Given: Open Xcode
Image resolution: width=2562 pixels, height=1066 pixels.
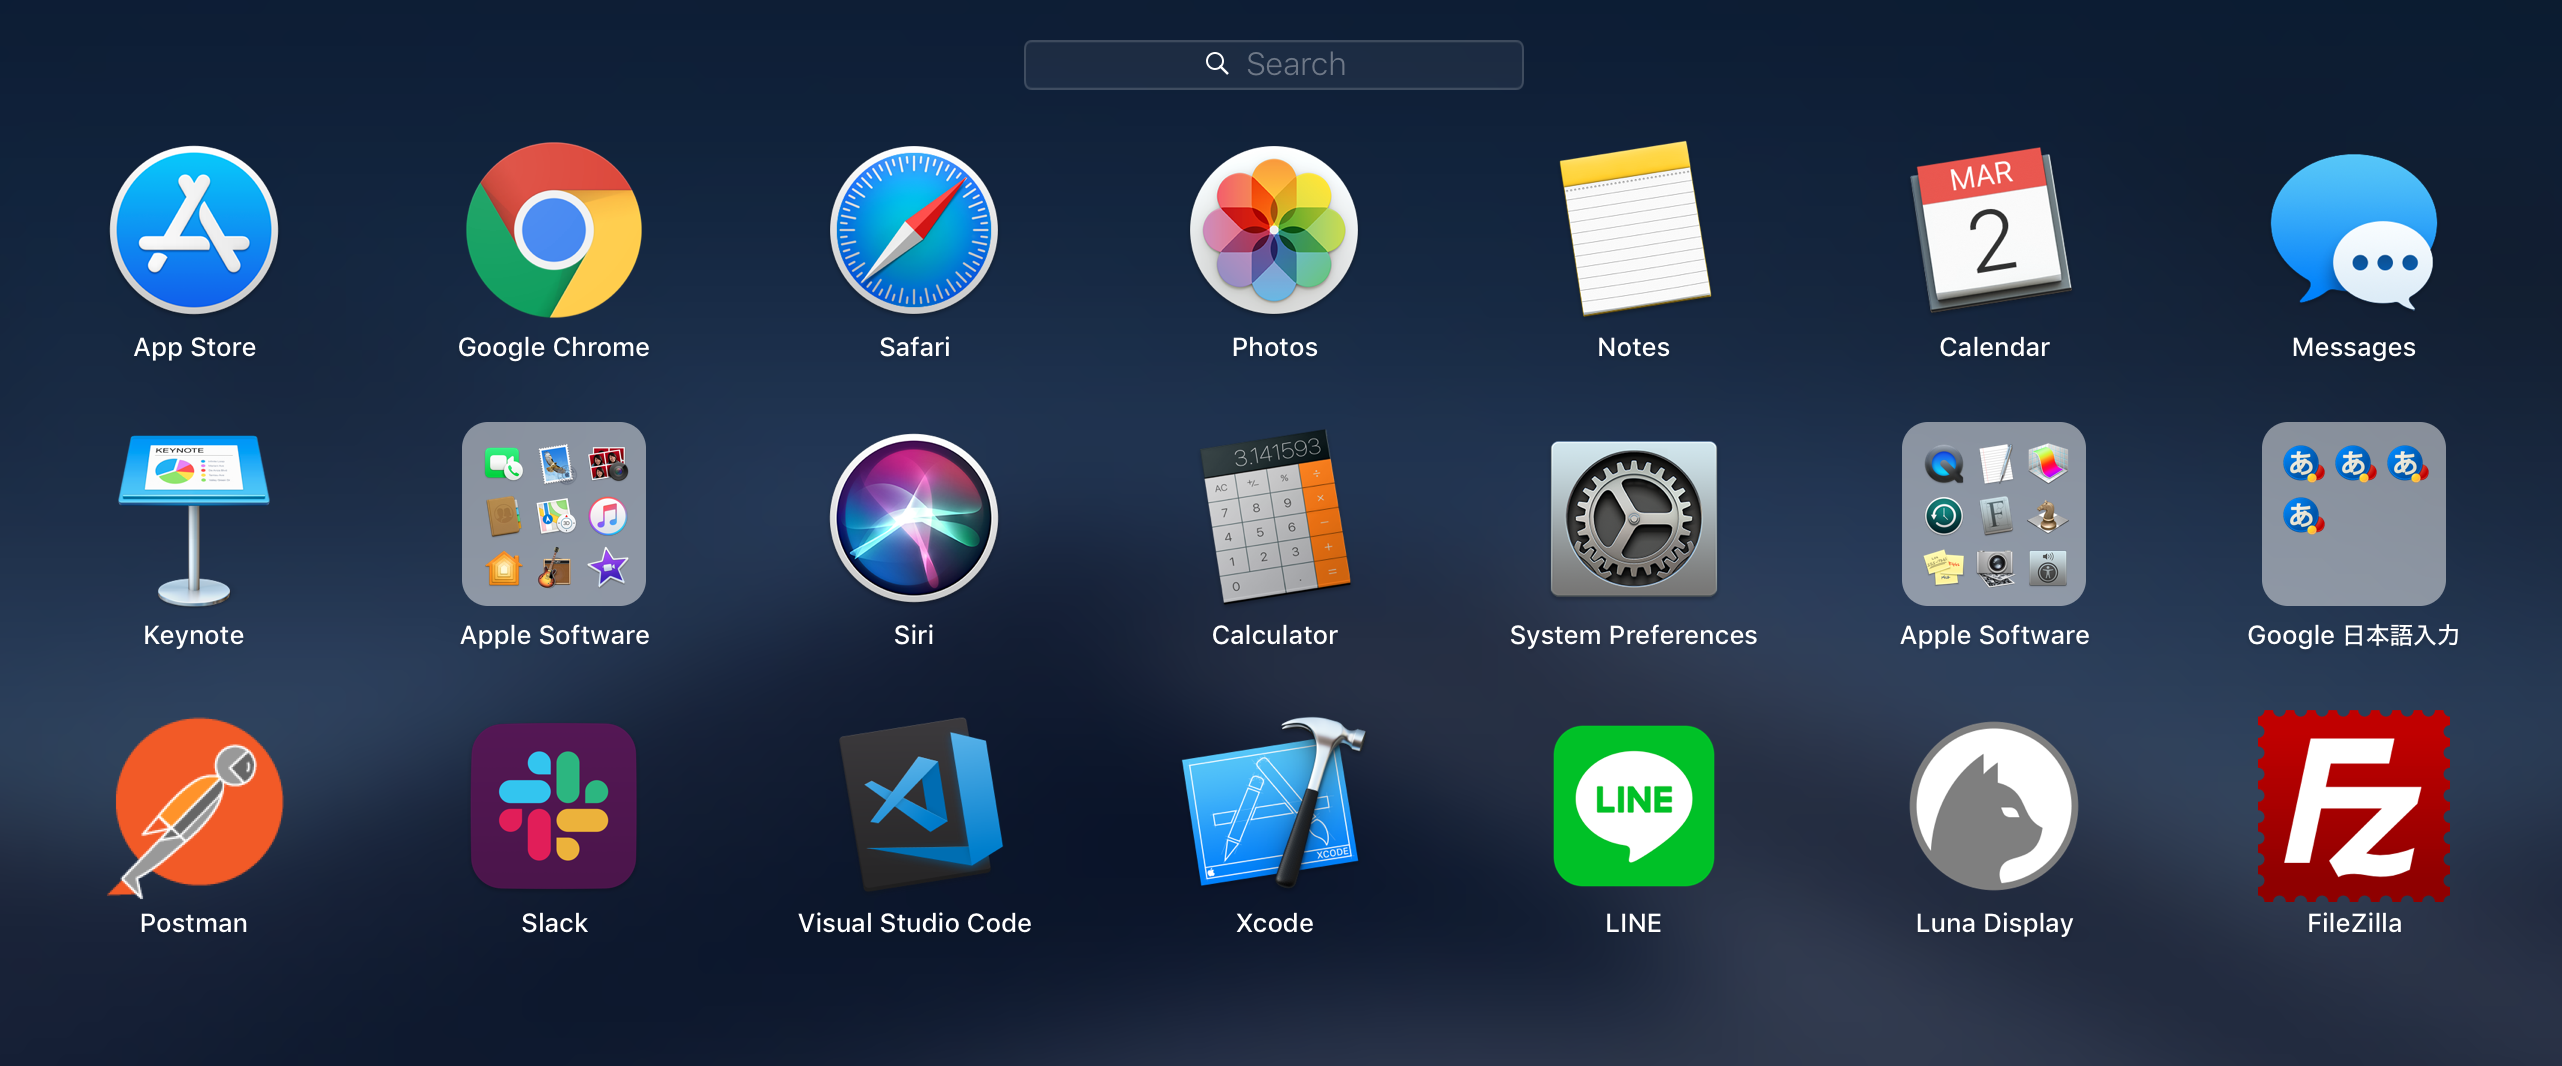Looking at the screenshot, I should [x=1274, y=802].
